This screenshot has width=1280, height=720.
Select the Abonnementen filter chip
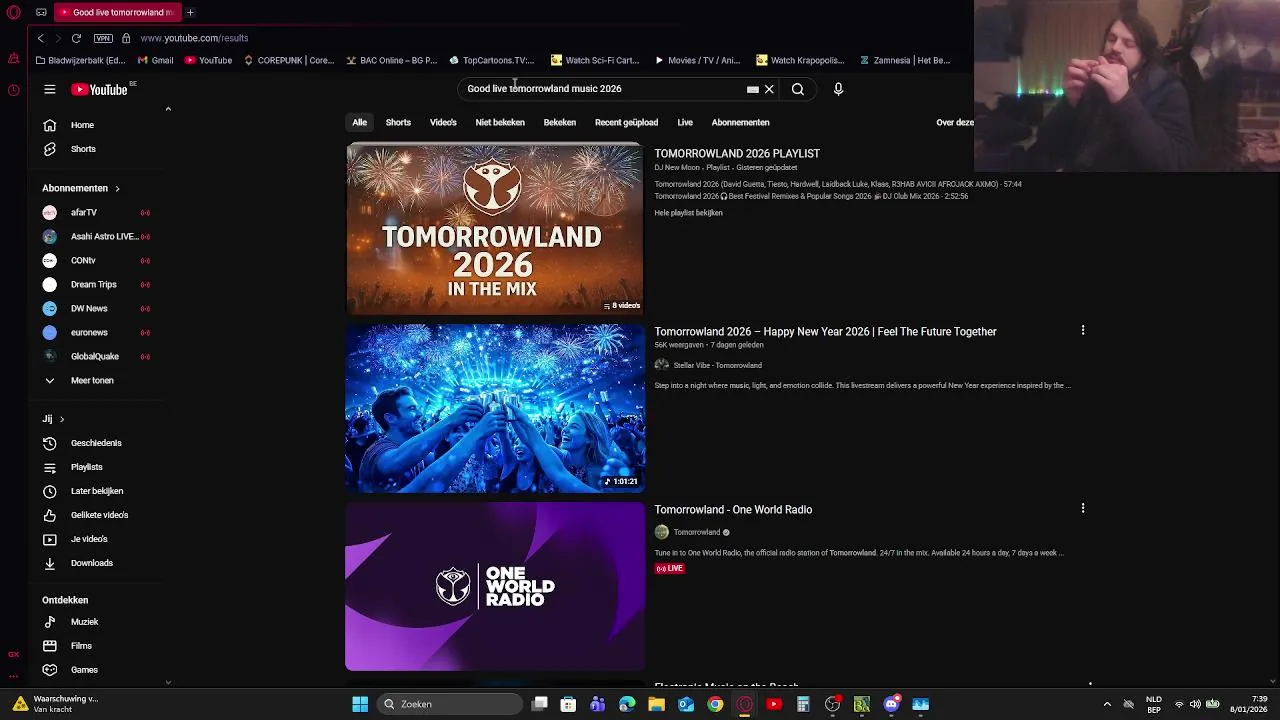[740, 122]
